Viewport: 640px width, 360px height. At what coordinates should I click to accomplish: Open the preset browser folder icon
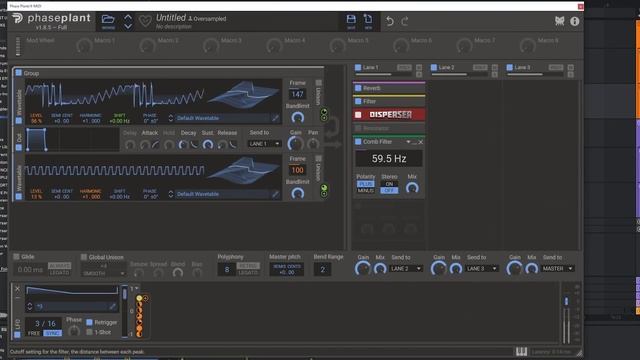(108, 19)
